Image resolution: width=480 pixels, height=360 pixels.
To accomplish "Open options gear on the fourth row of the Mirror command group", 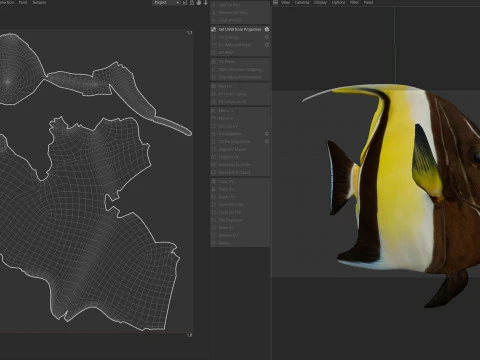I will point(267,134).
